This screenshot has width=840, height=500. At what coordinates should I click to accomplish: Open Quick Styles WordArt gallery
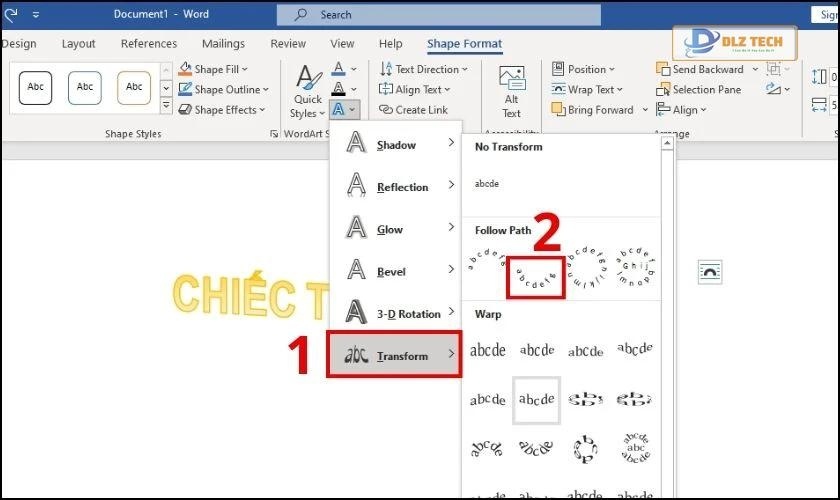tap(308, 92)
